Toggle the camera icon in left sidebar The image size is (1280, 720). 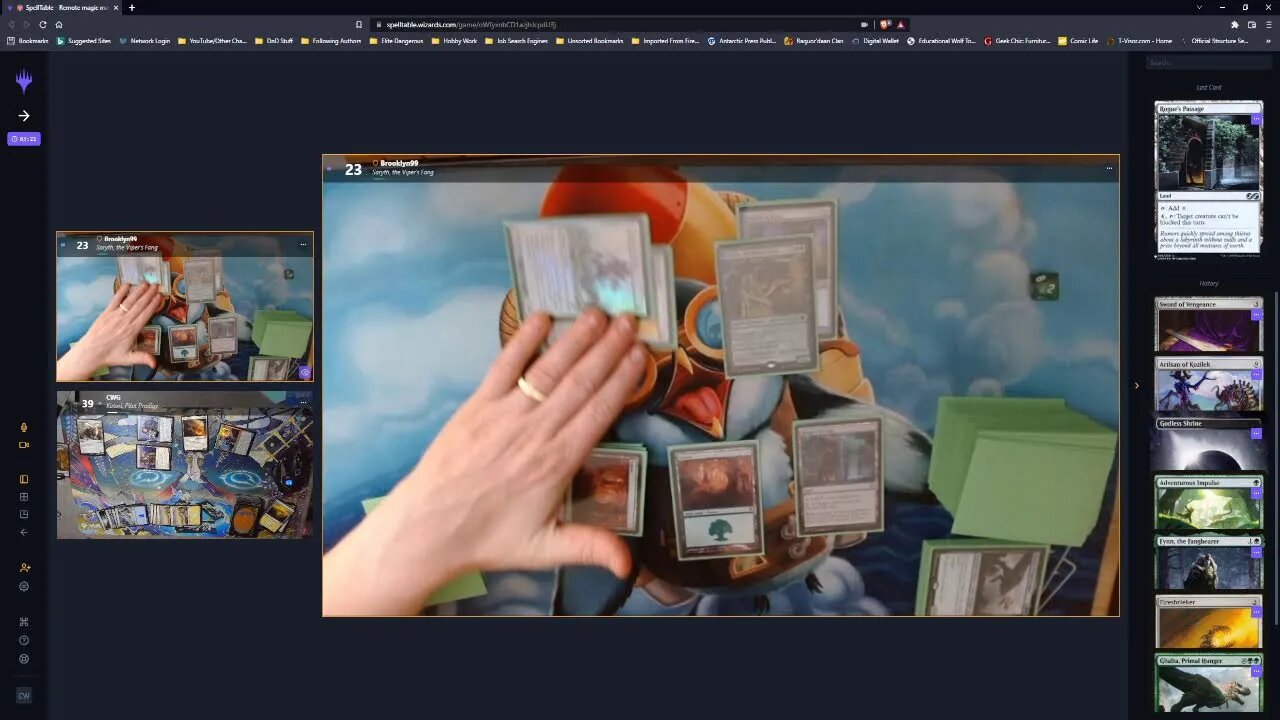click(24, 445)
